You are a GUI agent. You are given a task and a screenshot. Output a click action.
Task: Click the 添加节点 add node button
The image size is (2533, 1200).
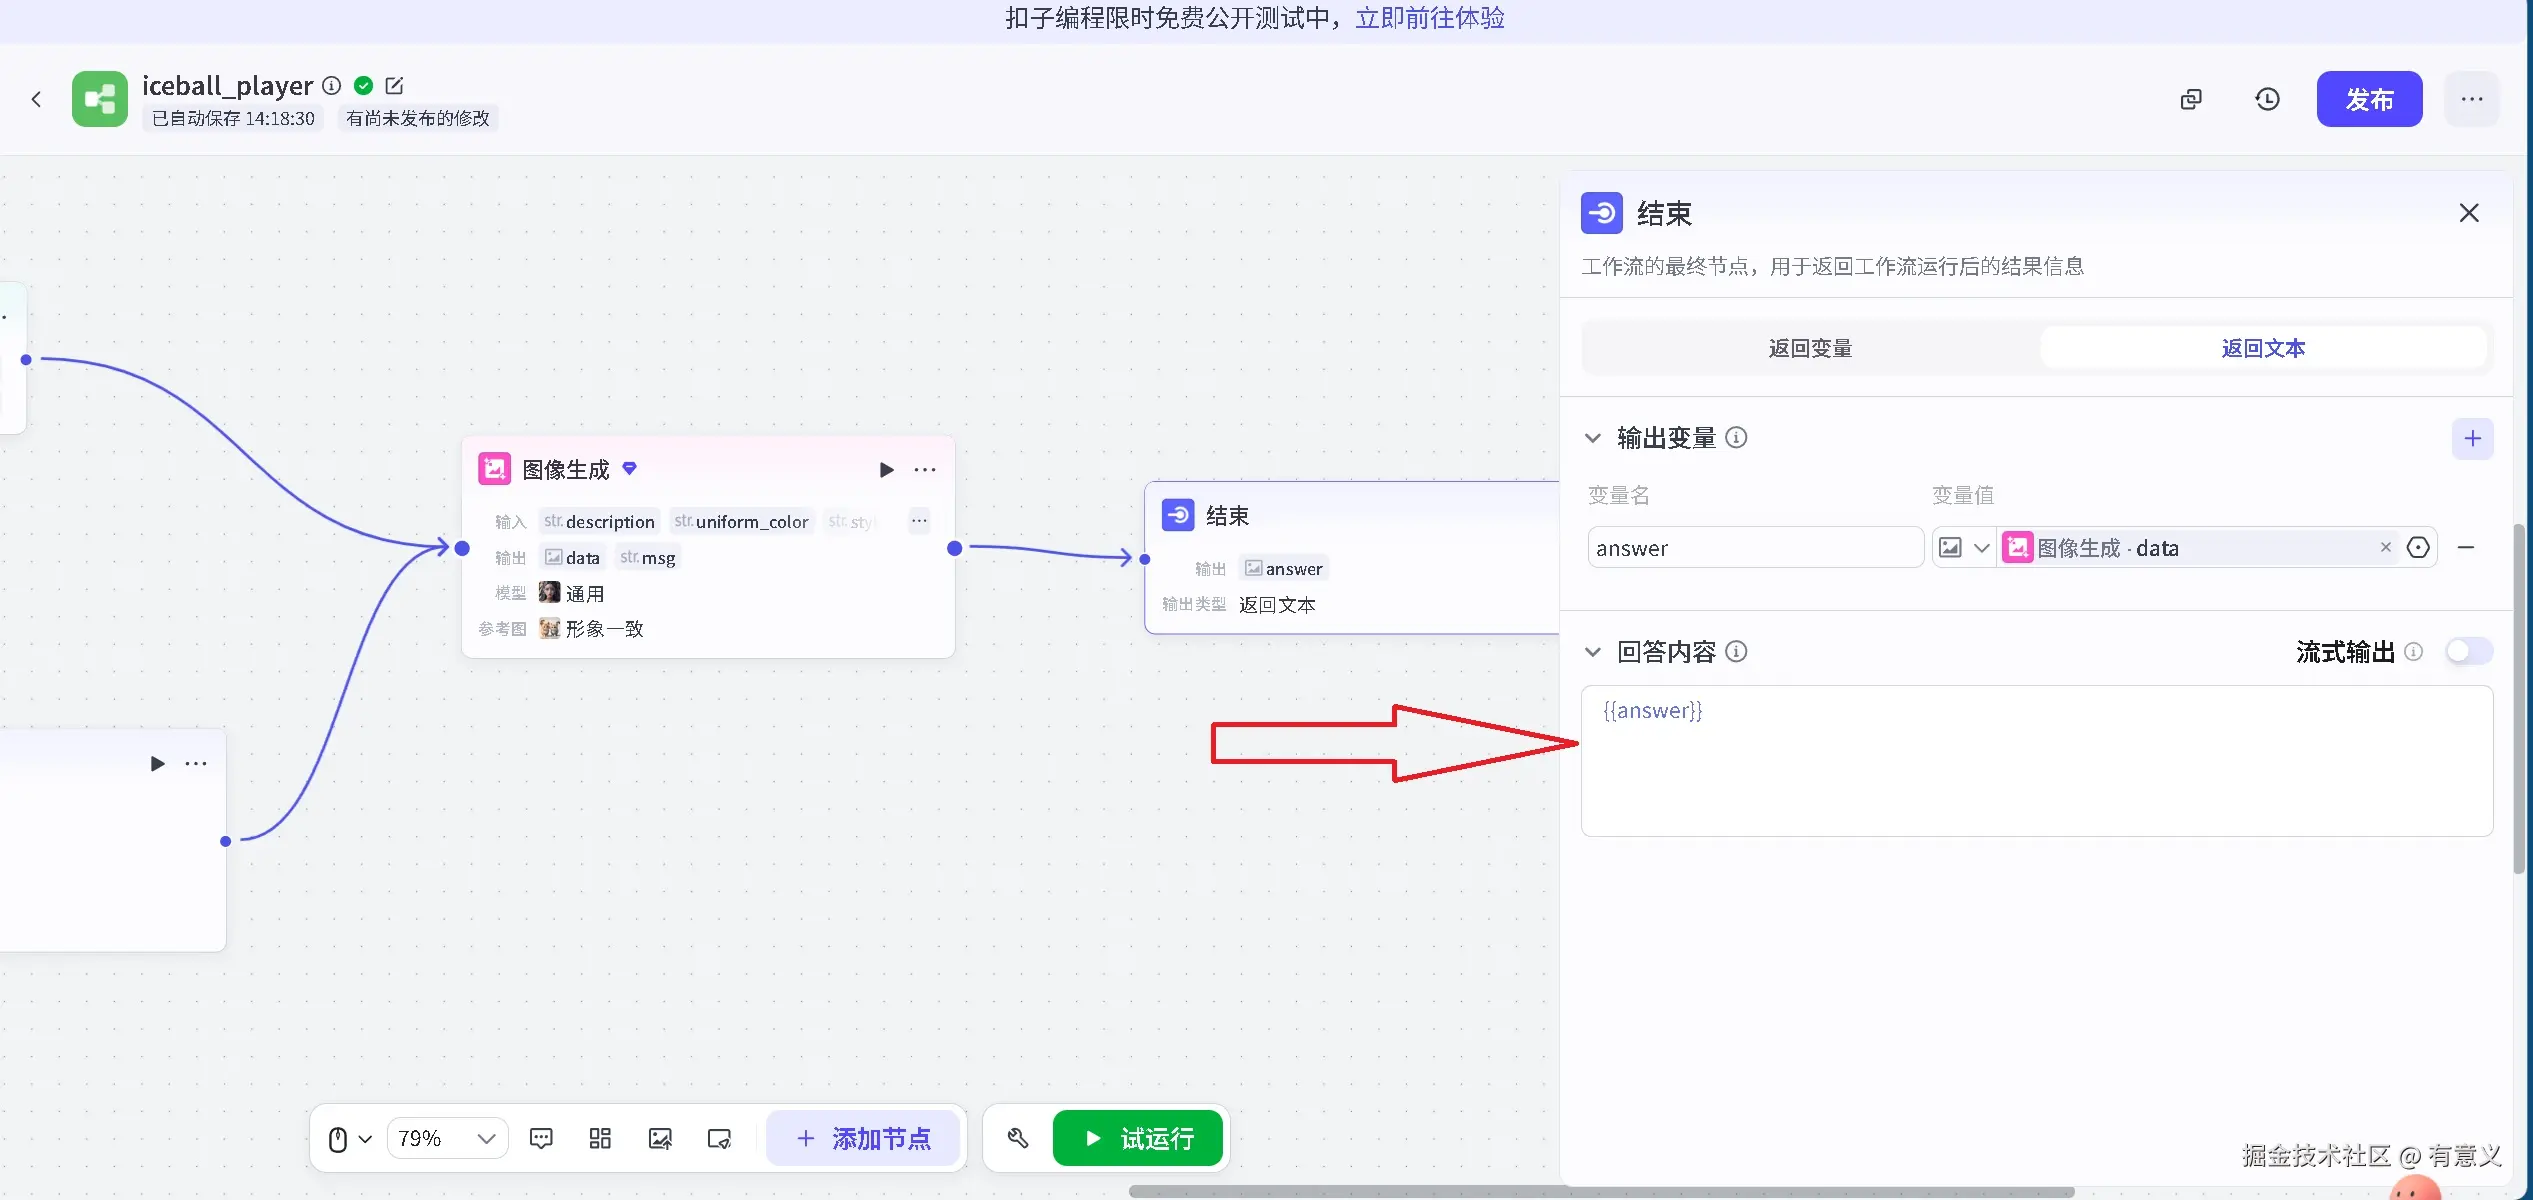(862, 1138)
